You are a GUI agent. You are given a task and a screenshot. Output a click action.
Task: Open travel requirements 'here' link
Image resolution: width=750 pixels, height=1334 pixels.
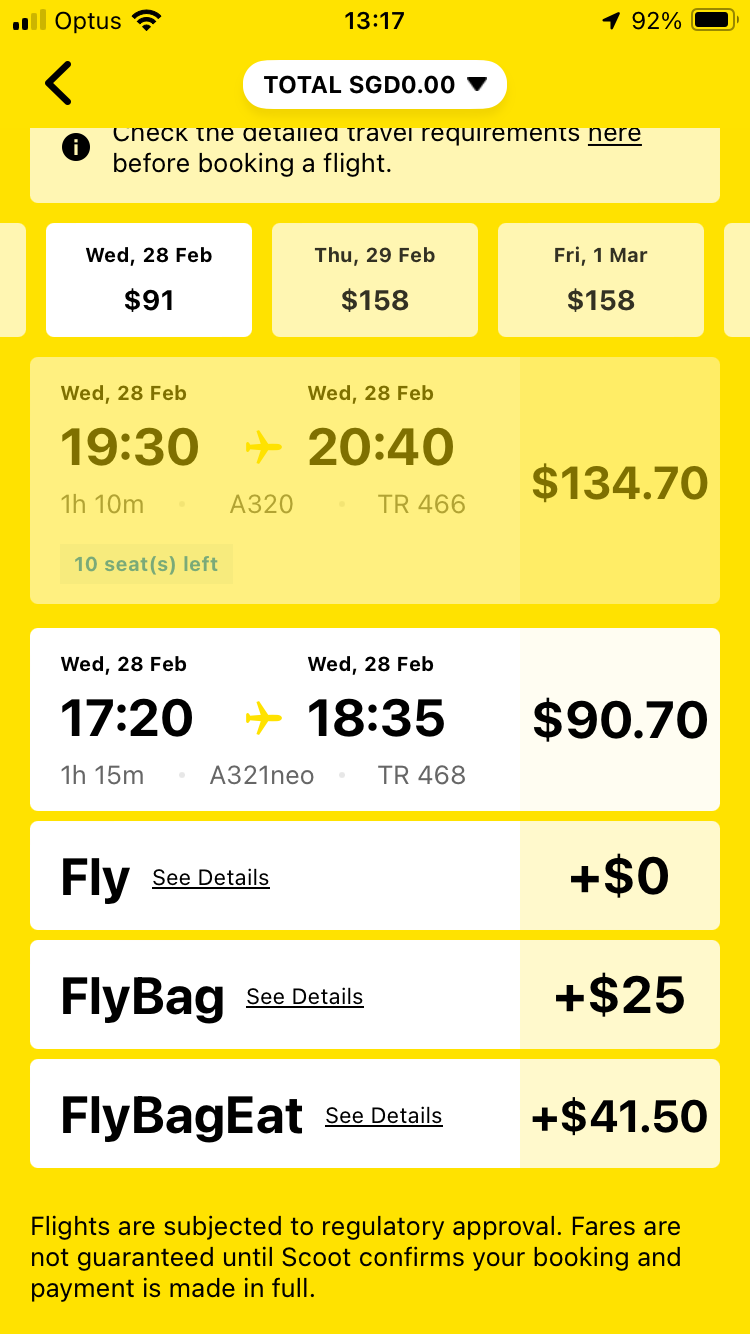(614, 133)
